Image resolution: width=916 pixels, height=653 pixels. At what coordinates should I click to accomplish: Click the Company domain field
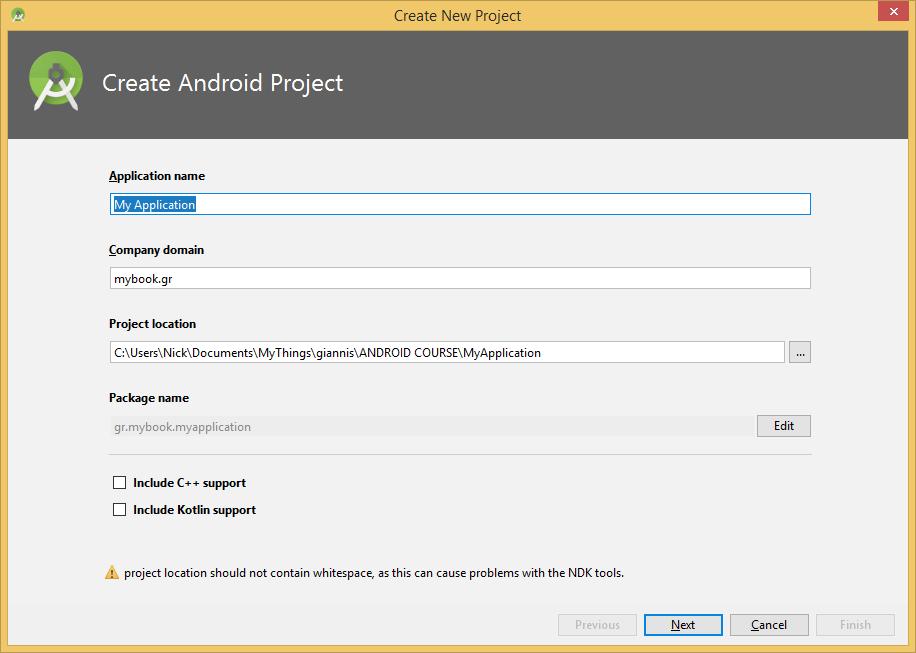tap(460, 278)
